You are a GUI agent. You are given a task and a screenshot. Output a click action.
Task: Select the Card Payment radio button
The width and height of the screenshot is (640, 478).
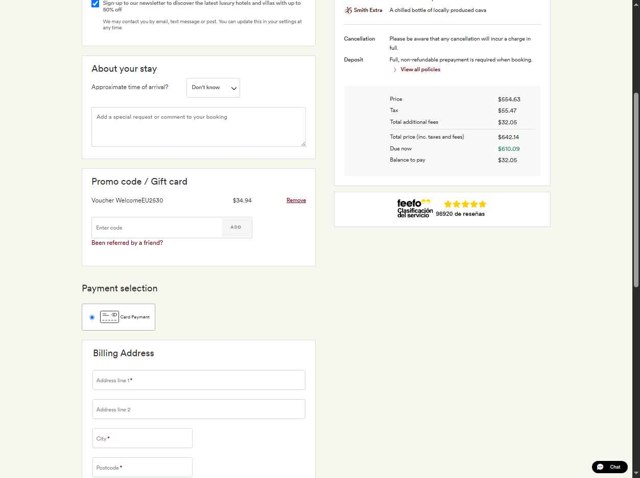(92, 317)
